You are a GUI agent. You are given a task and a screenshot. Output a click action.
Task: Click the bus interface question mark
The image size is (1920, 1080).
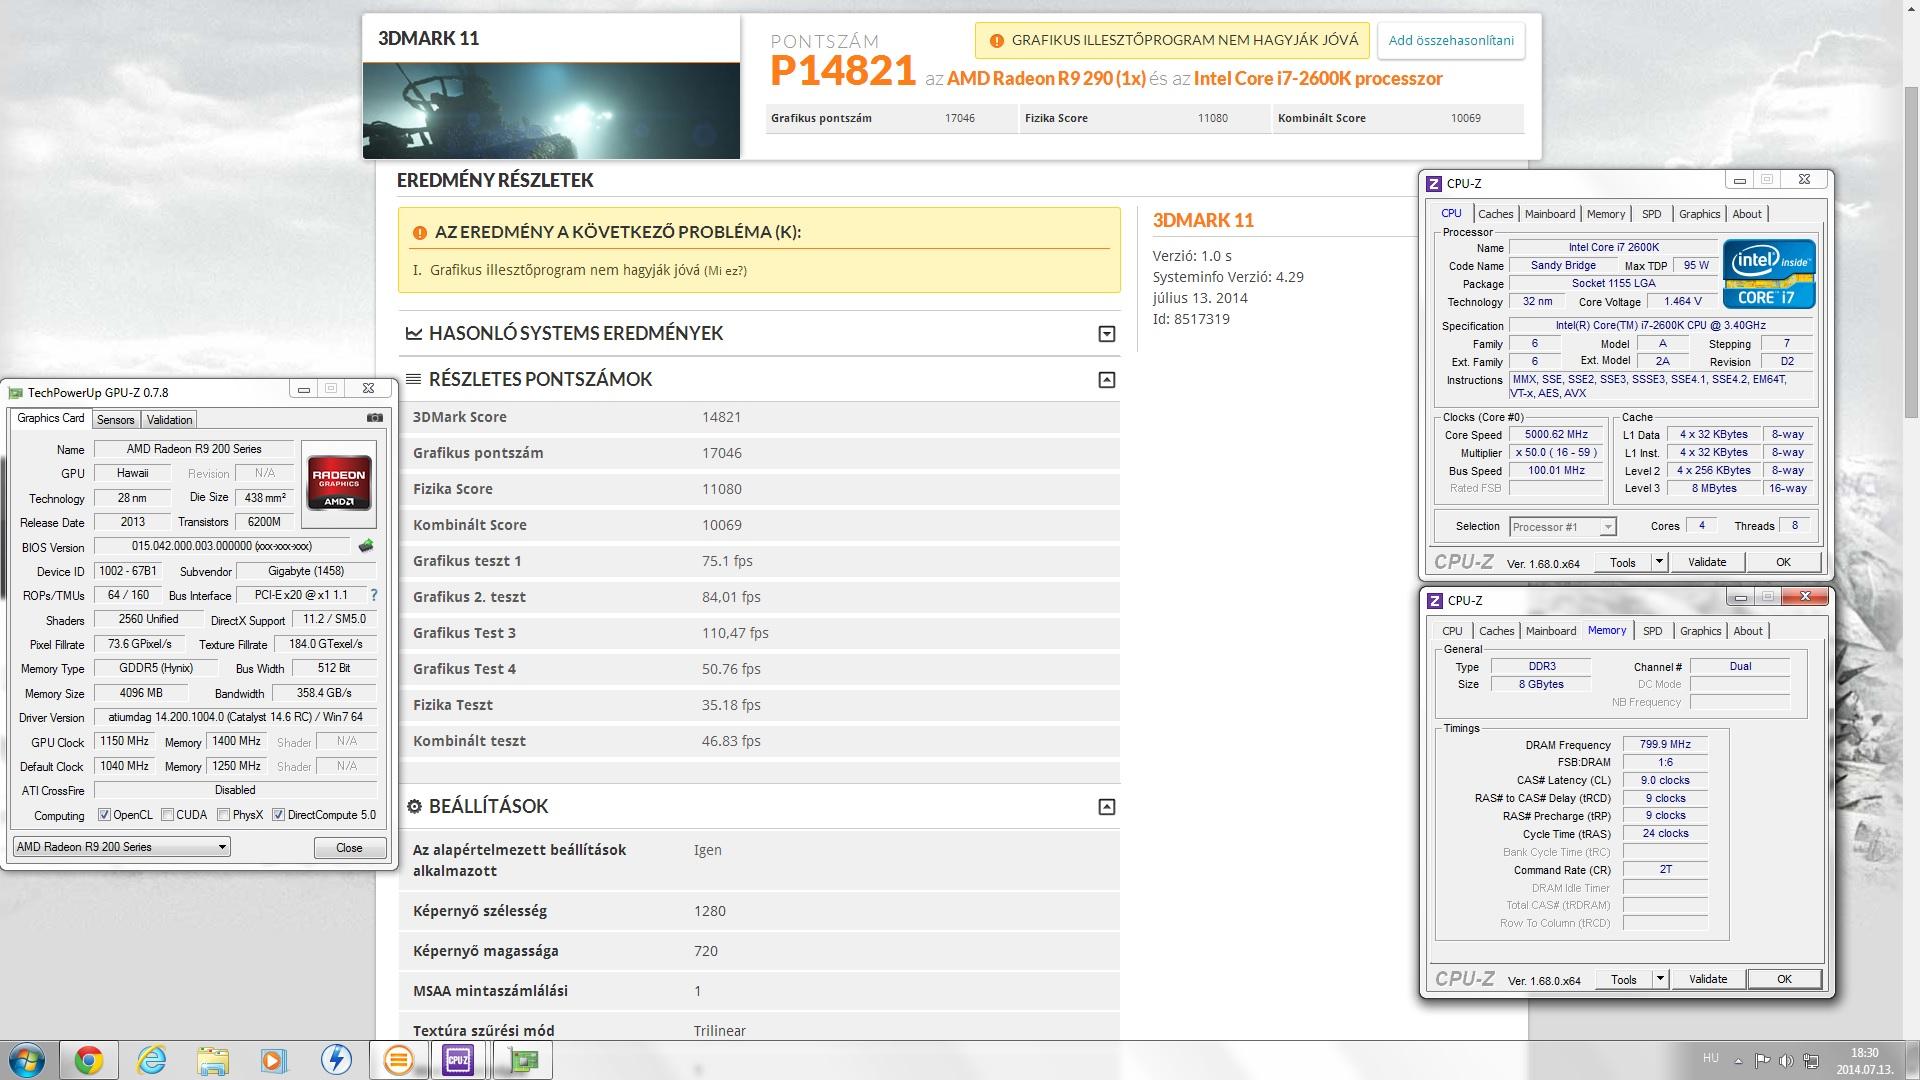tap(374, 595)
